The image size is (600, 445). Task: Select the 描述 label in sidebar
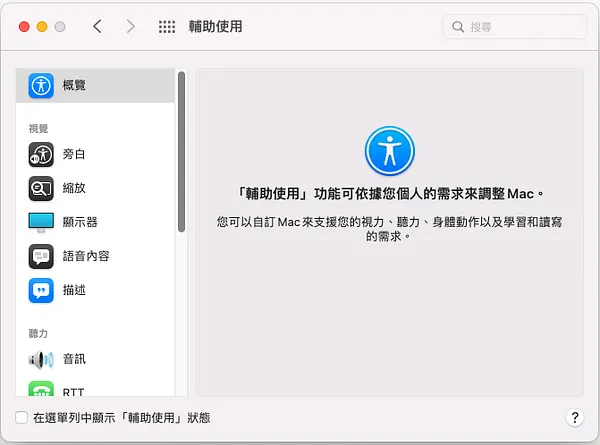[74, 290]
